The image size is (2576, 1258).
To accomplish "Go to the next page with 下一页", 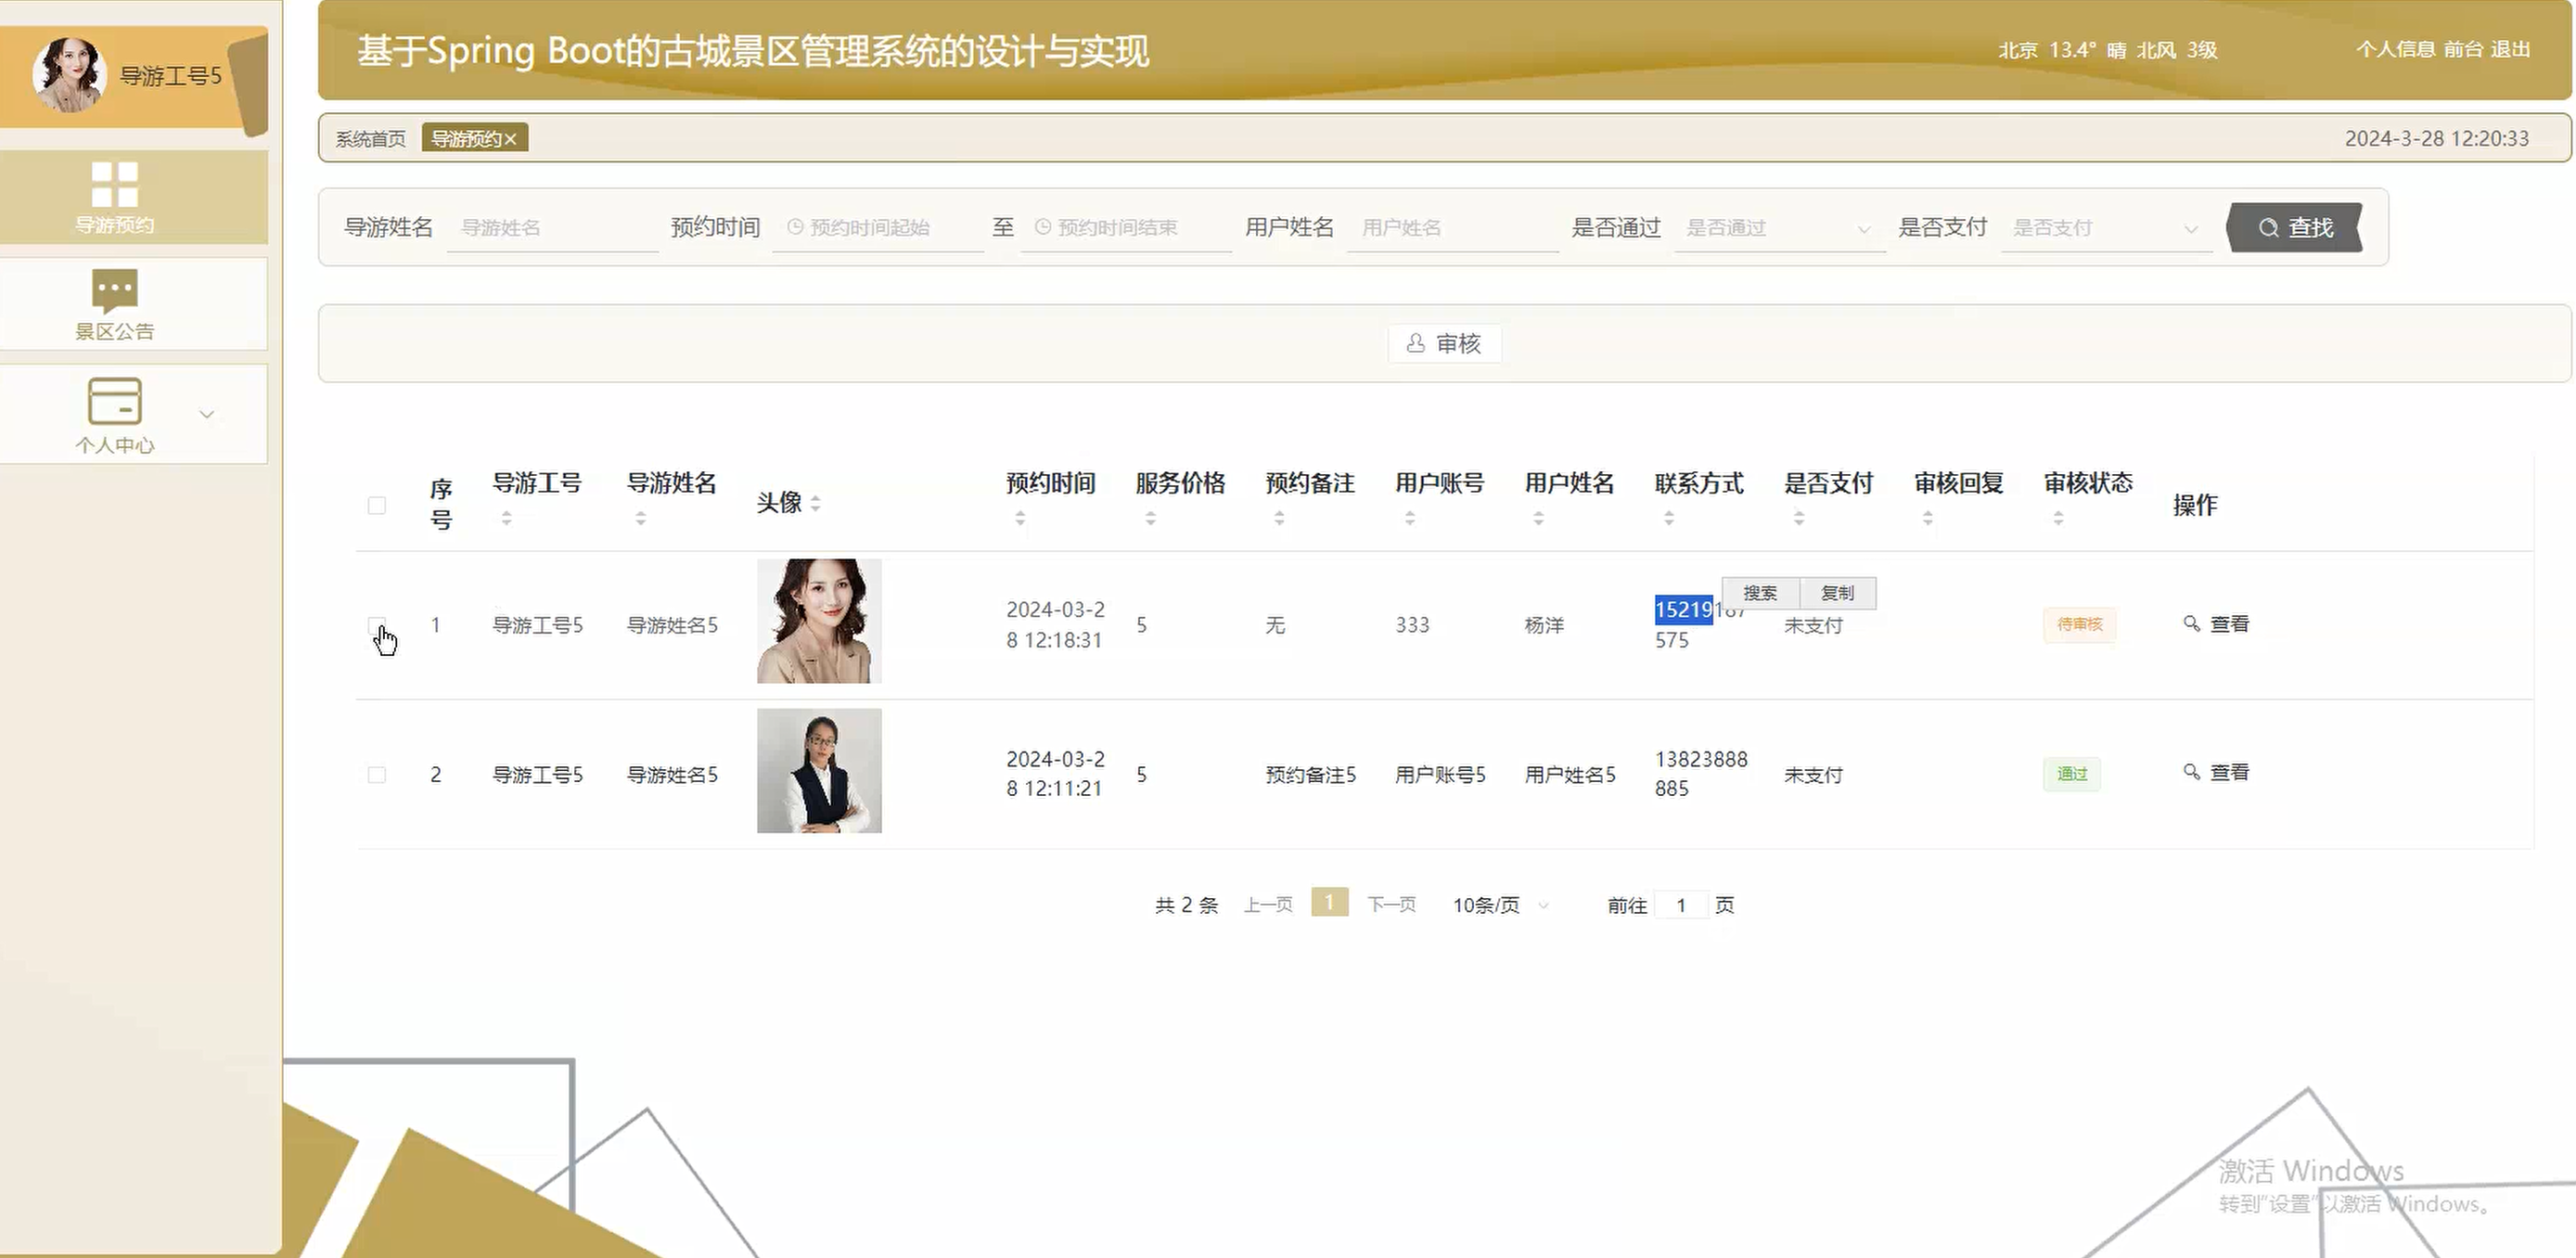I will (1392, 905).
